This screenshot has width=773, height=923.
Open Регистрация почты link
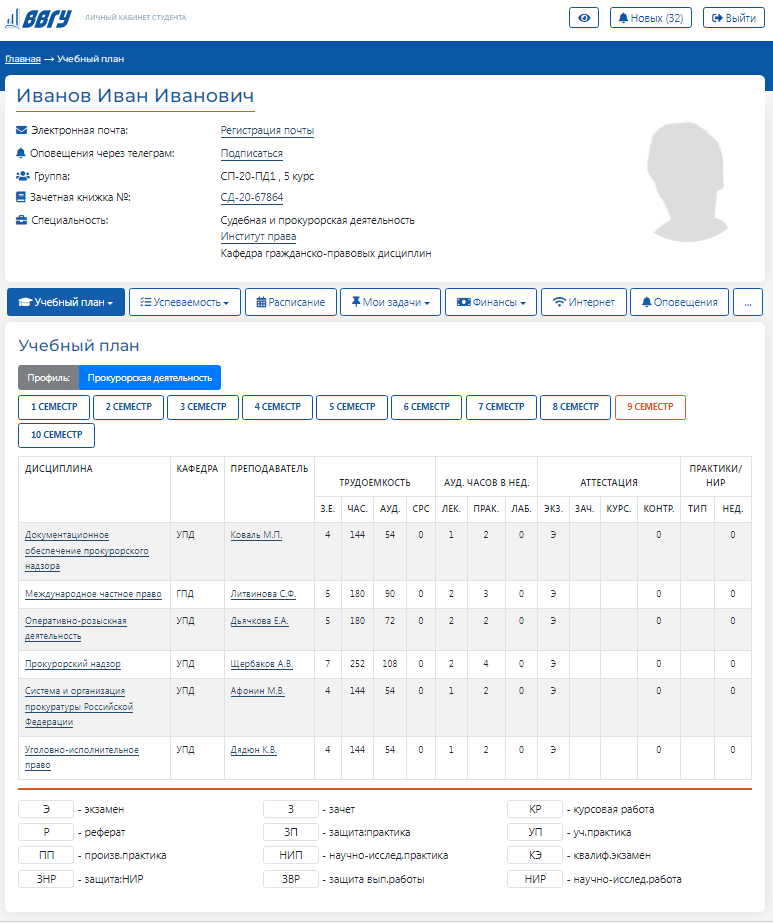(x=267, y=131)
